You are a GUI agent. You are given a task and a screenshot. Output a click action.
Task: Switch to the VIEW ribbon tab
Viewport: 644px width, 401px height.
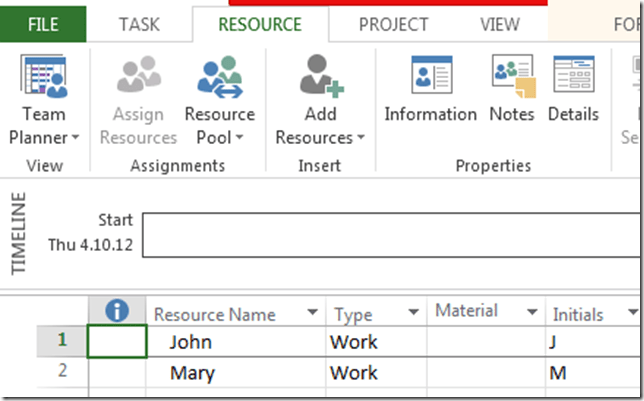tap(499, 24)
